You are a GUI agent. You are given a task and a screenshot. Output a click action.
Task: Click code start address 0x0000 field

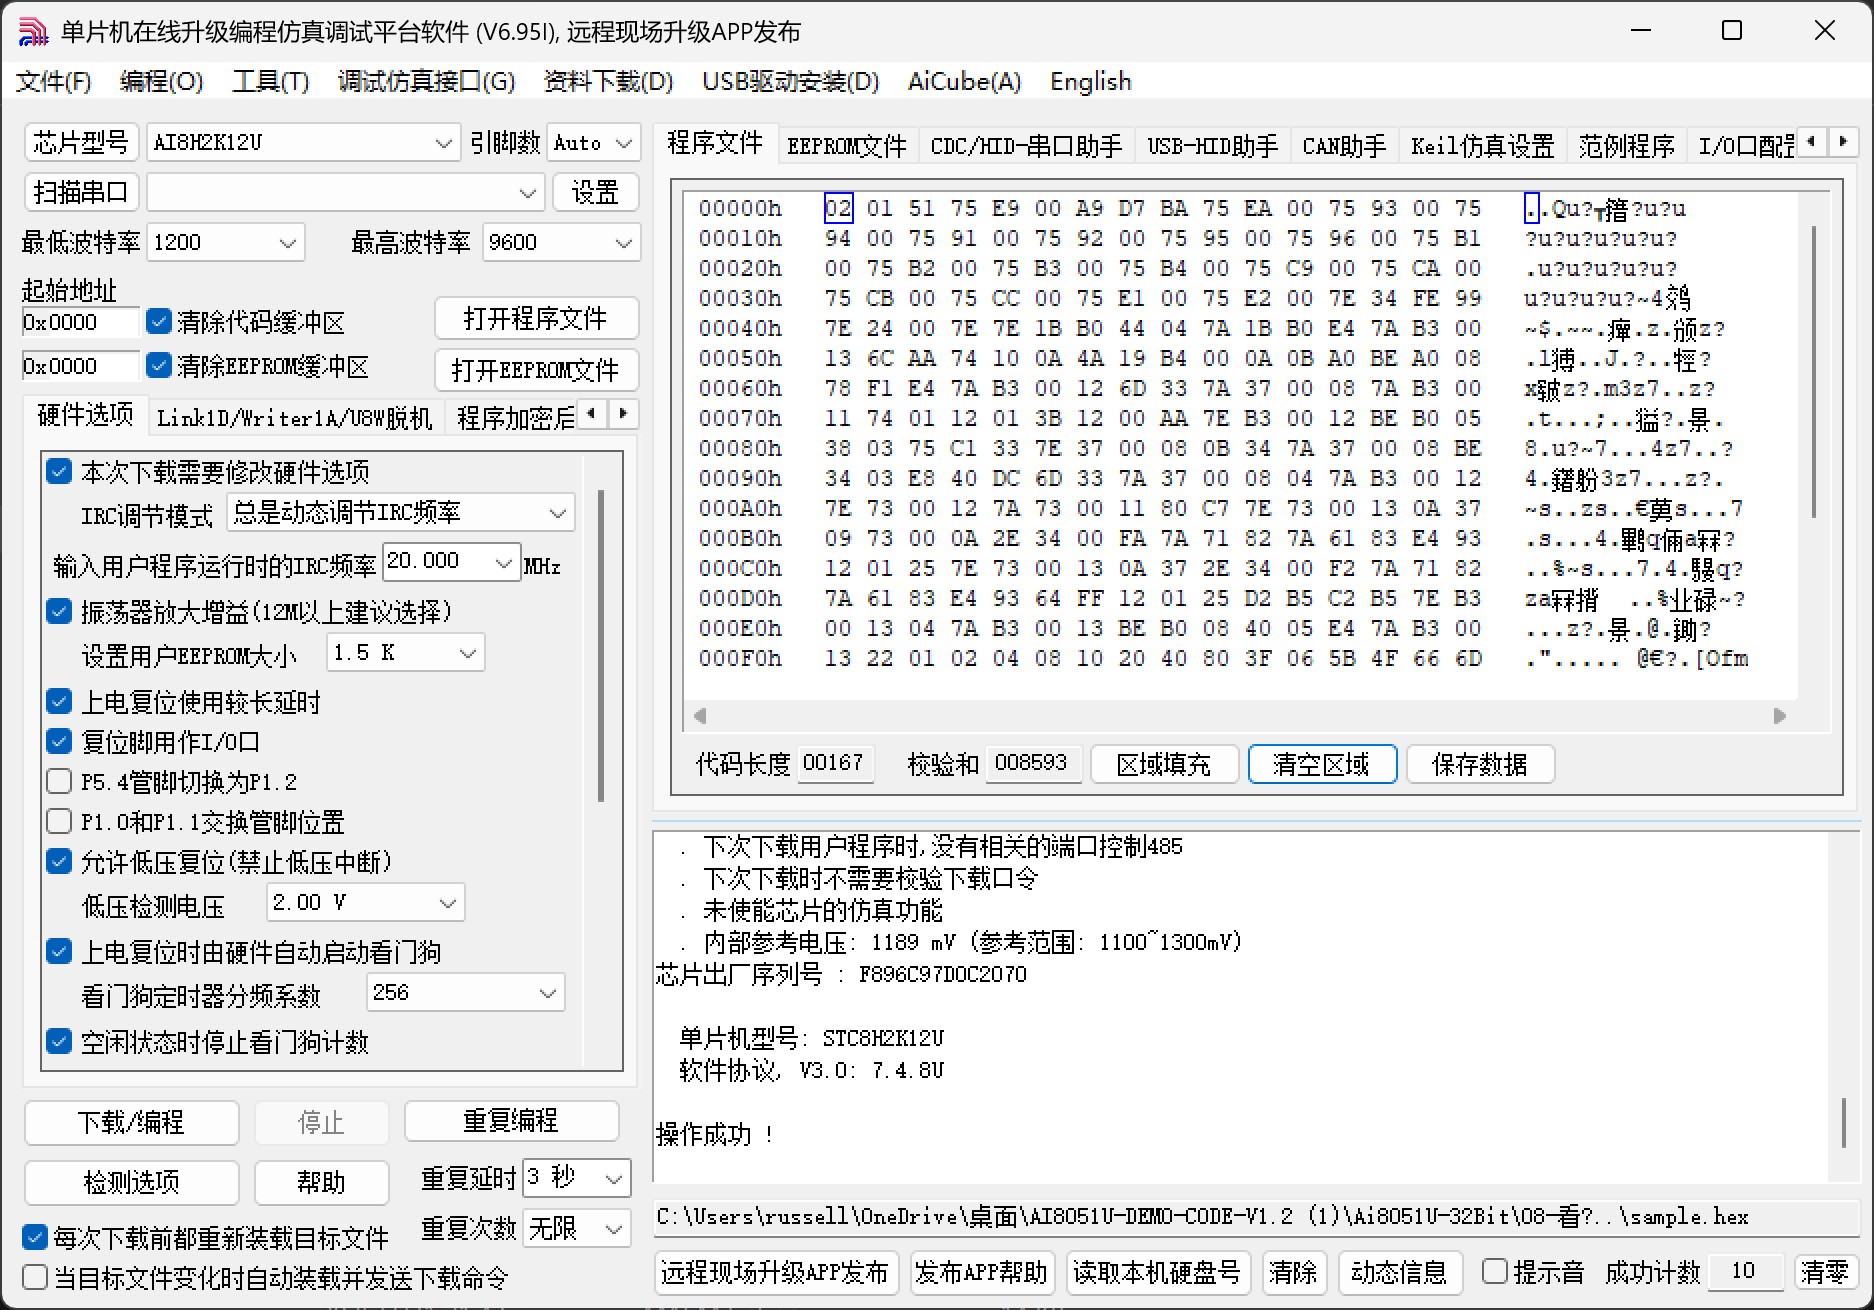[x=81, y=322]
